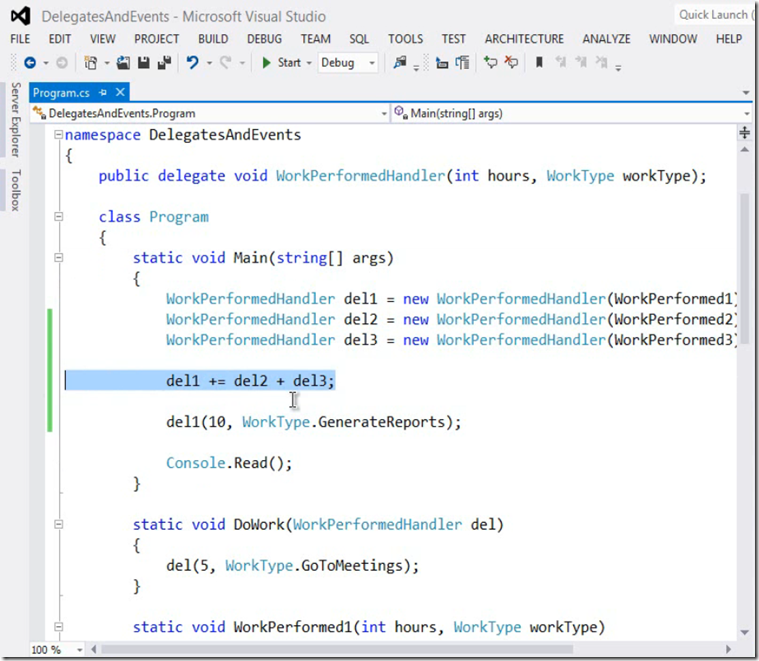This screenshot has width=759, height=661.
Task: Click the vertical scrollbar down arrow
Action: tap(744, 631)
